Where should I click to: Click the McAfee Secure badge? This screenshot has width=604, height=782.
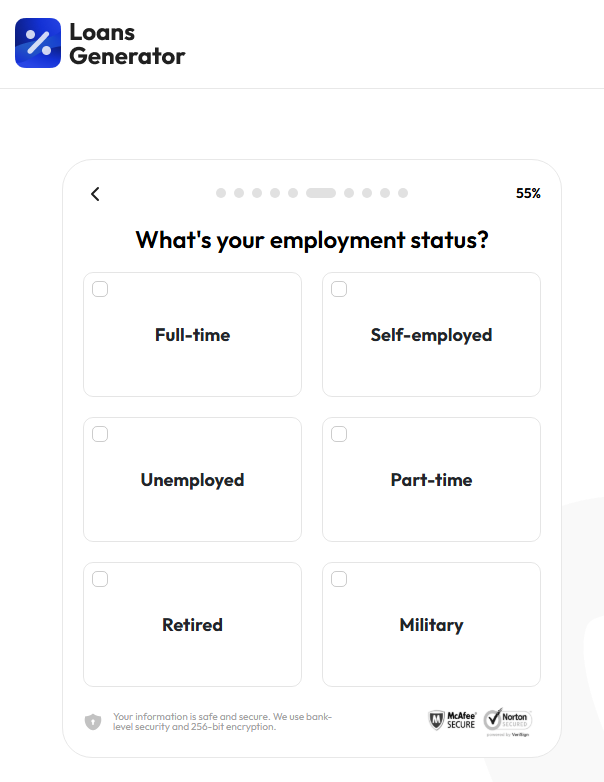click(452, 721)
